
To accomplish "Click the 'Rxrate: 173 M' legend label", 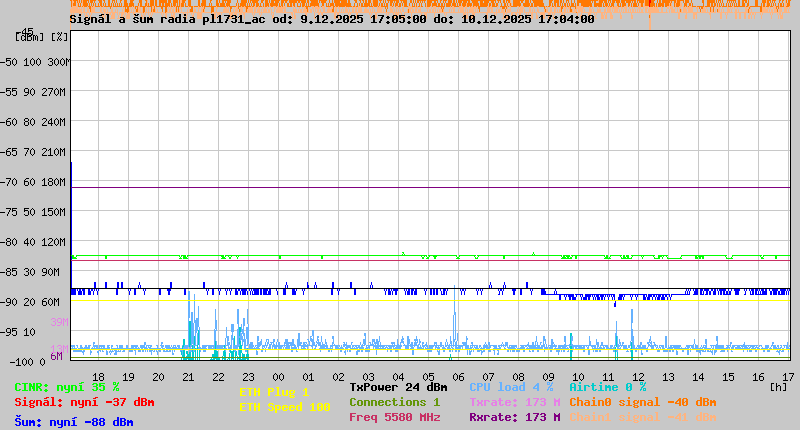I will (515, 417).
